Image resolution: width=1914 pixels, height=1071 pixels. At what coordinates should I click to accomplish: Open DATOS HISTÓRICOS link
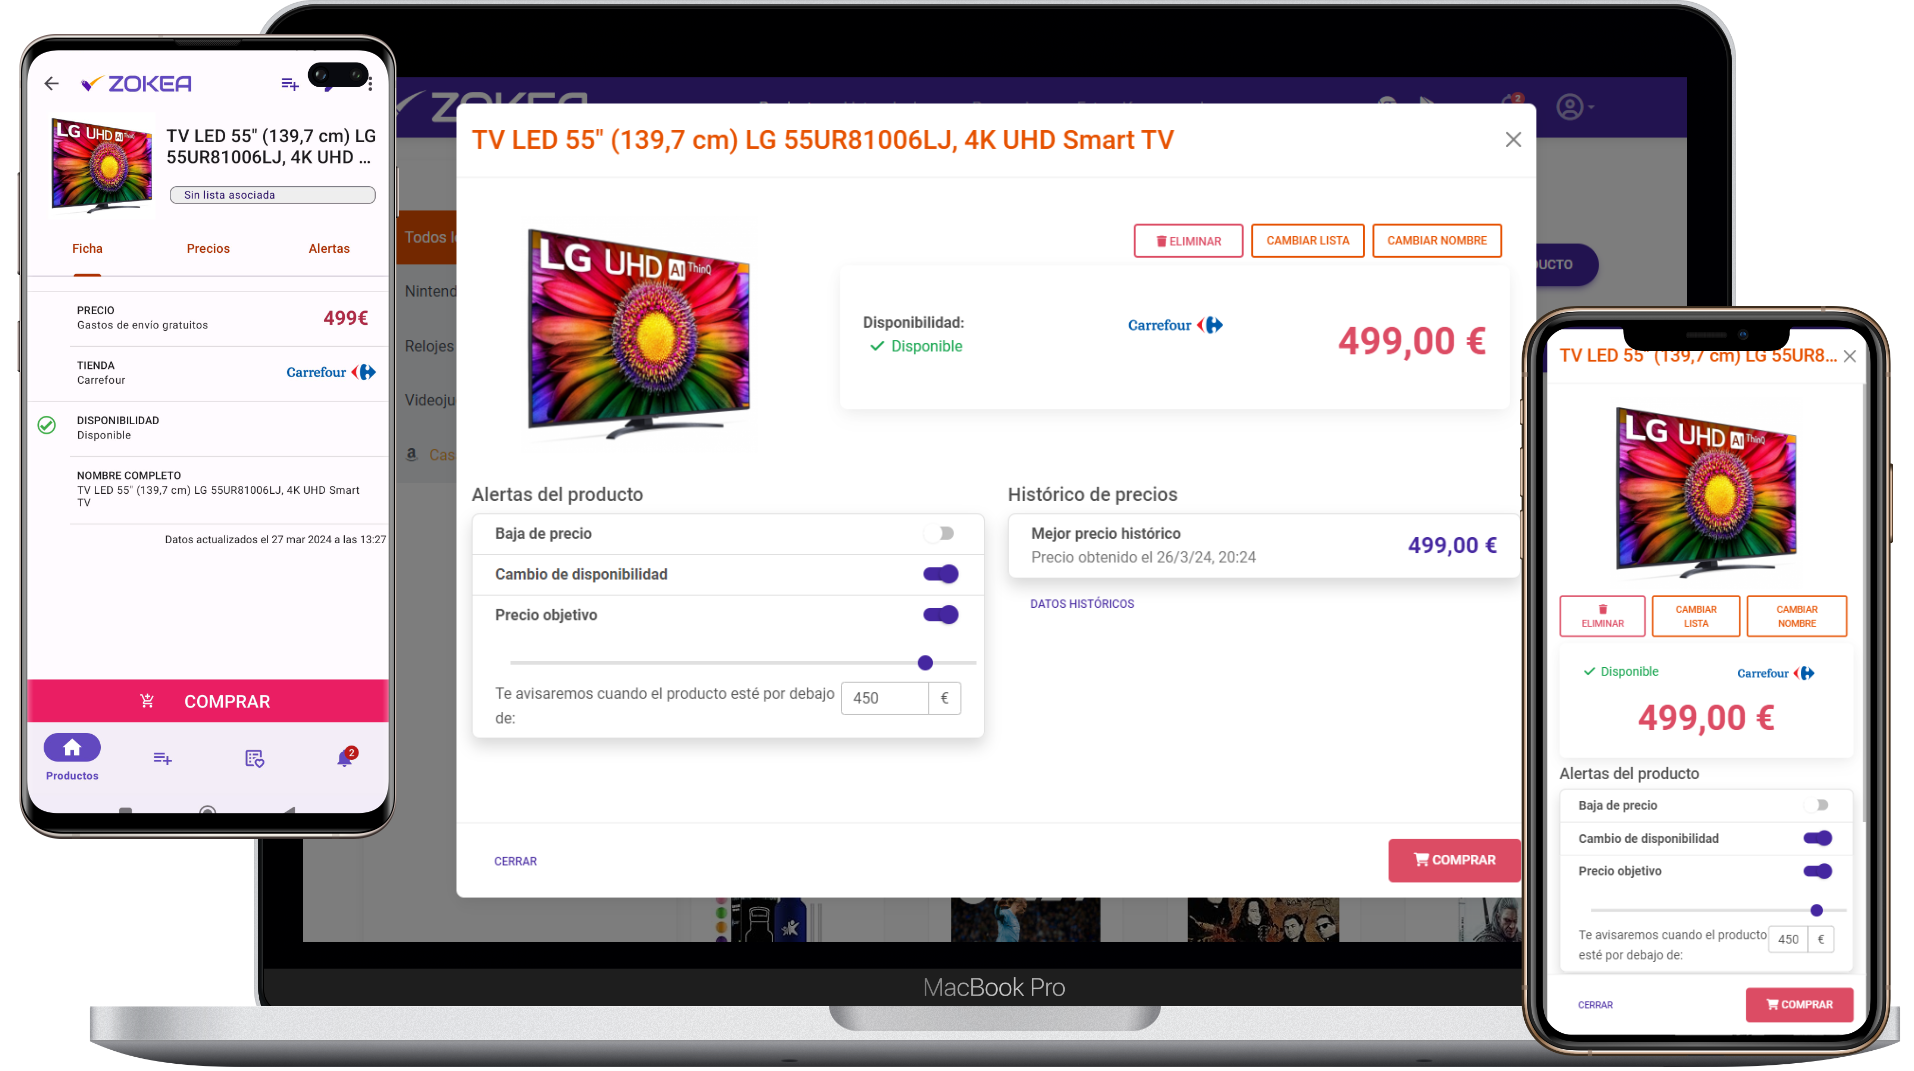click(1082, 604)
